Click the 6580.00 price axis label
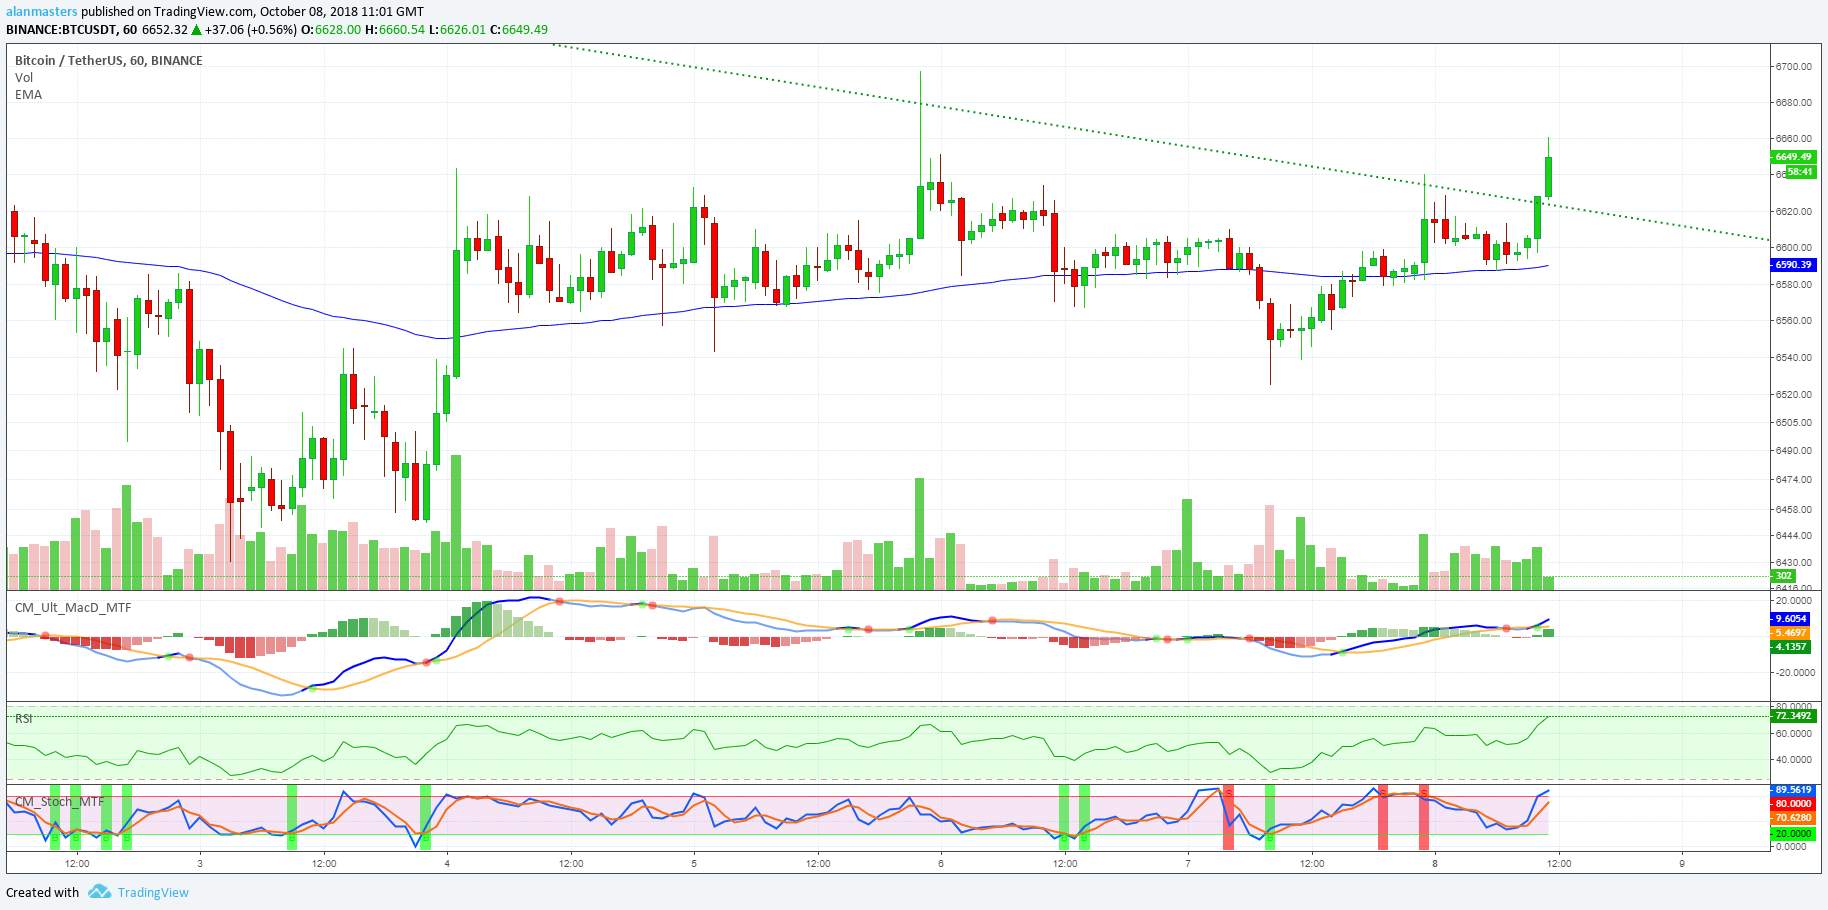1828x910 pixels. pos(1793,285)
